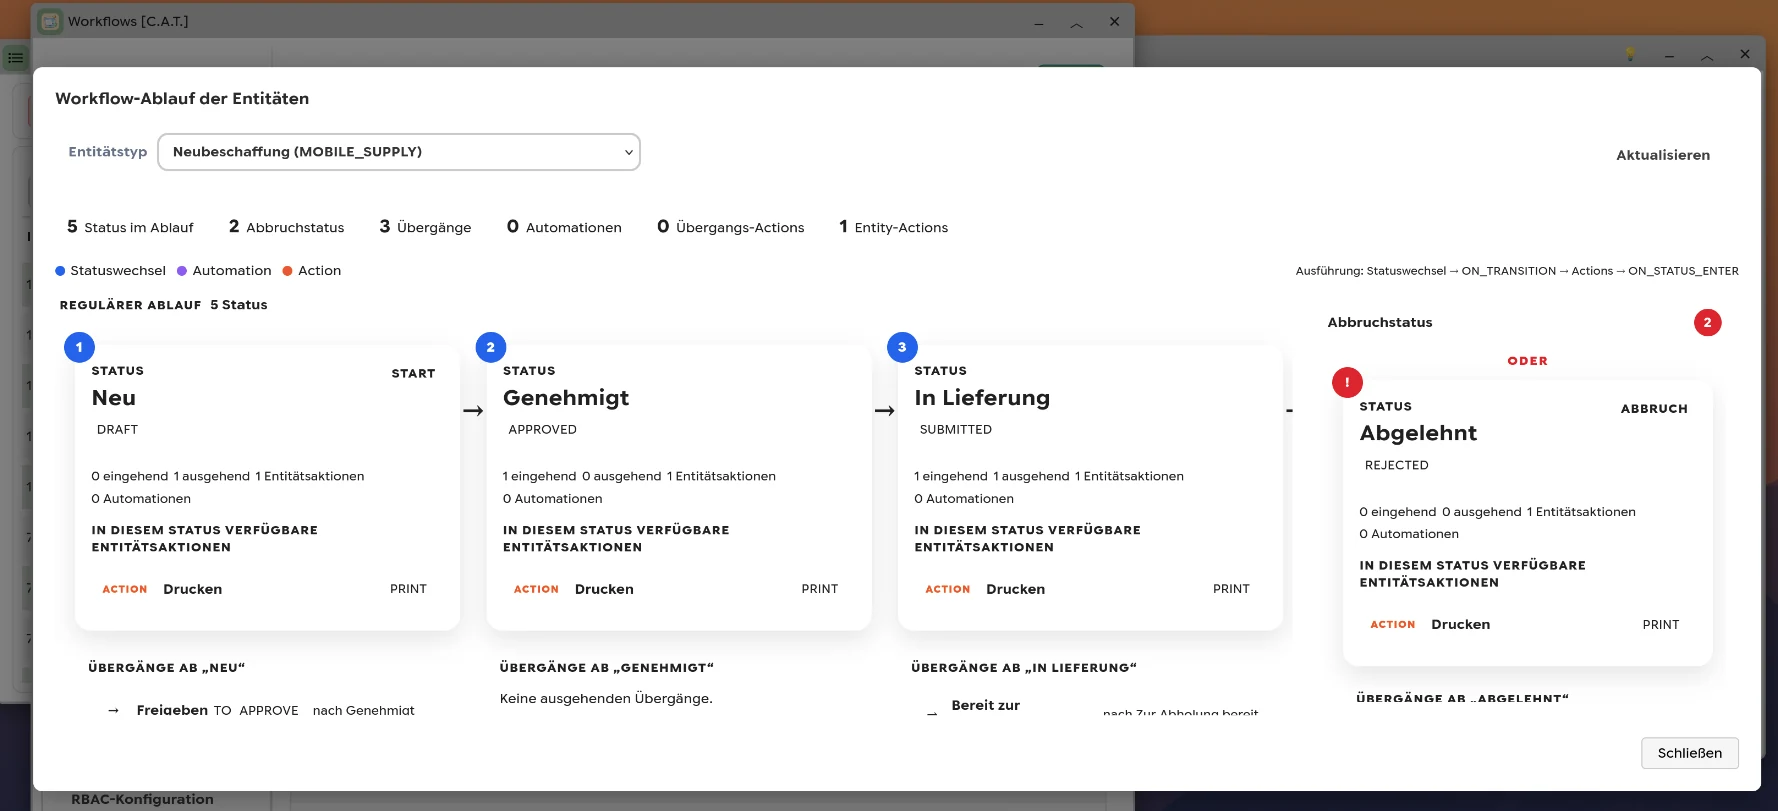Click the Aktualisieren button
Screen dimensions: 1778x811
pyautogui.click(x=1663, y=155)
